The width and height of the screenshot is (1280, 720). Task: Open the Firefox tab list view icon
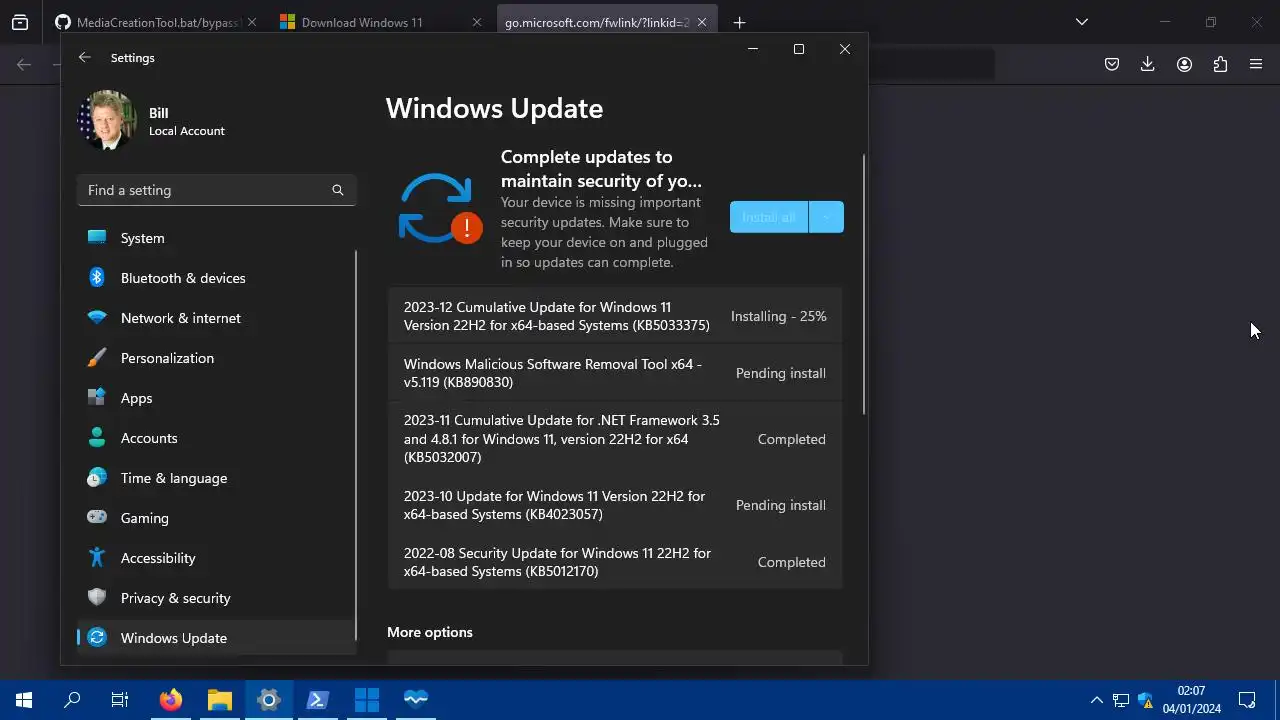(20, 22)
